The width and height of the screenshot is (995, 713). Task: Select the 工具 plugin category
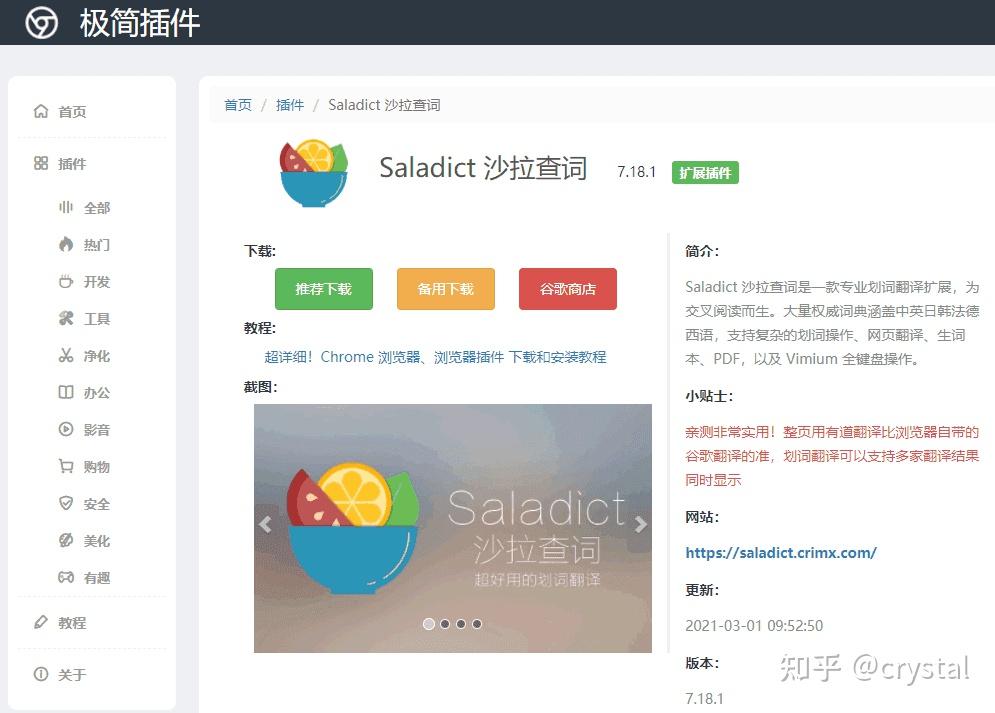coord(97,318)
